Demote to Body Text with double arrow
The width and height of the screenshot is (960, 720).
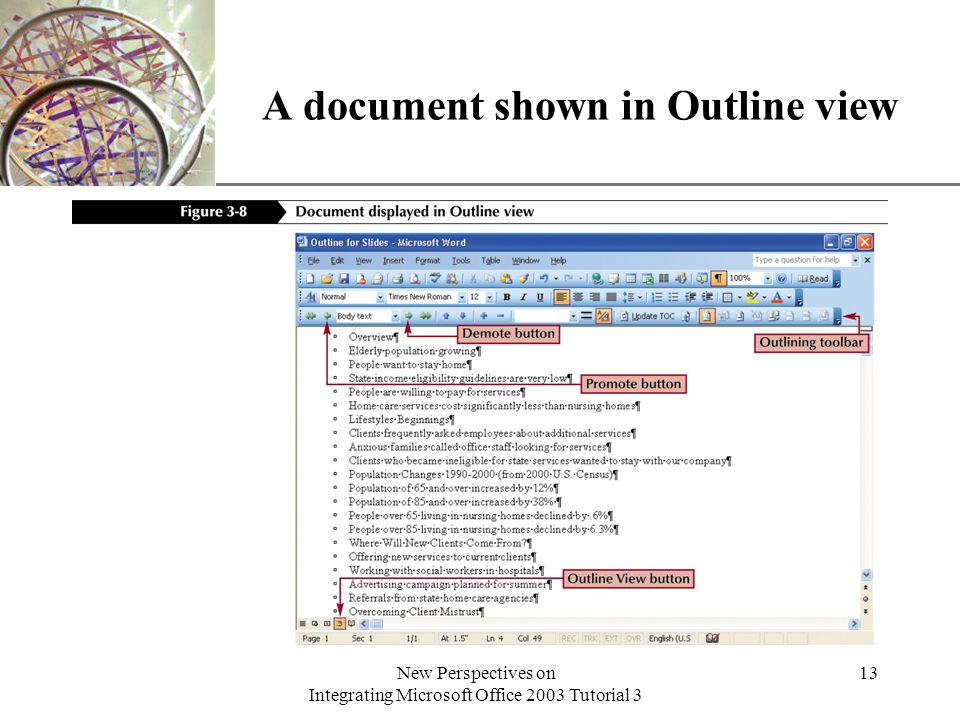[425, 316]
